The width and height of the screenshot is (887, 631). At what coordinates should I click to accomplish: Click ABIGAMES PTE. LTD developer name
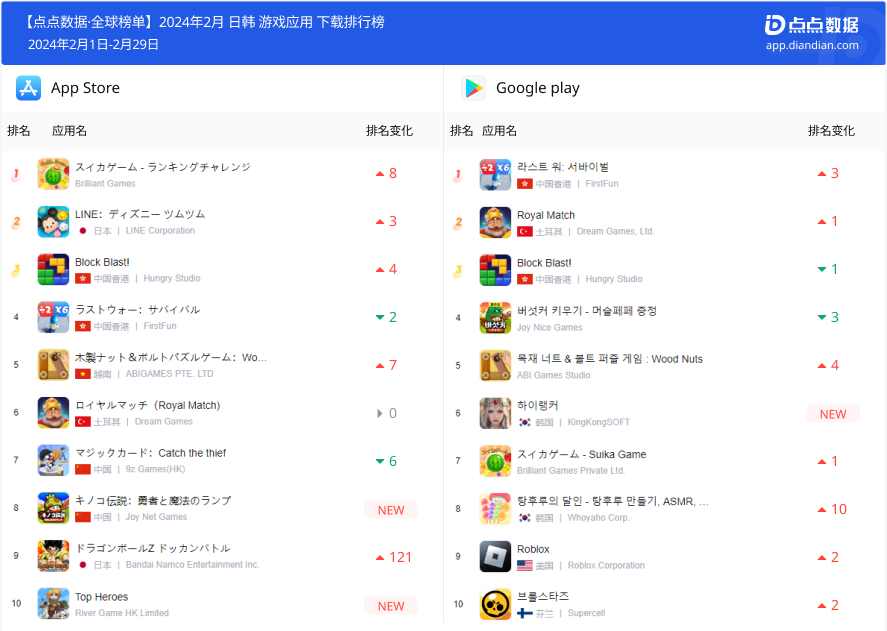170,374
